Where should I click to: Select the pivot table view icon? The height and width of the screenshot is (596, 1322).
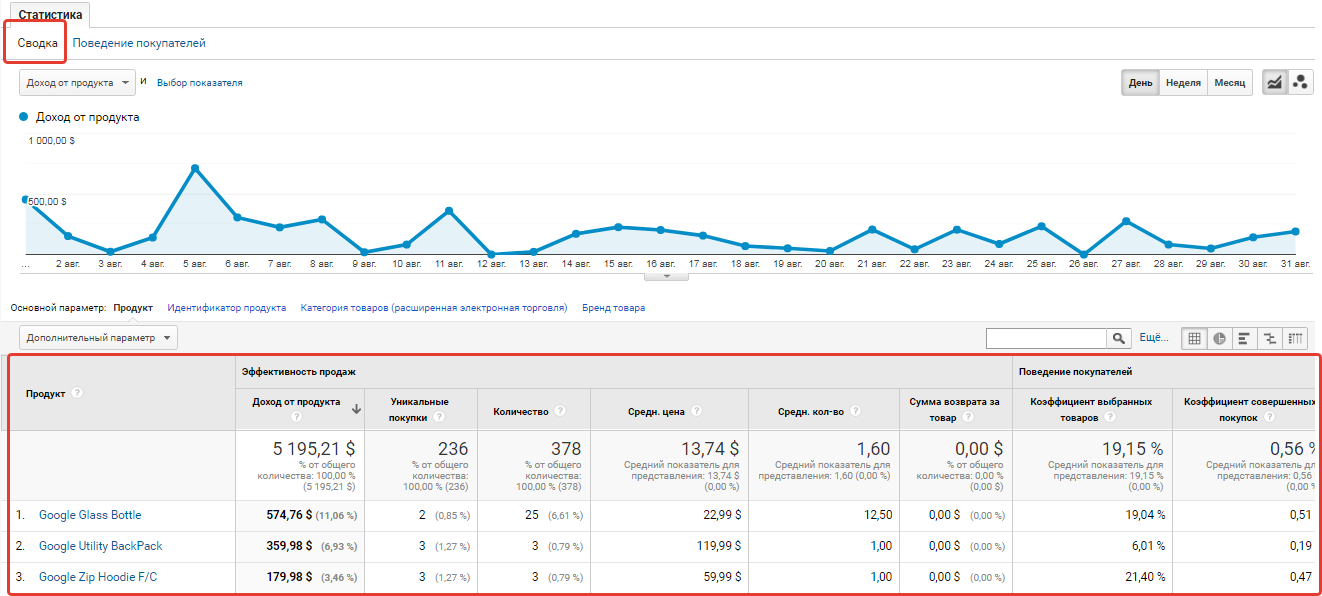[1295, 338]
